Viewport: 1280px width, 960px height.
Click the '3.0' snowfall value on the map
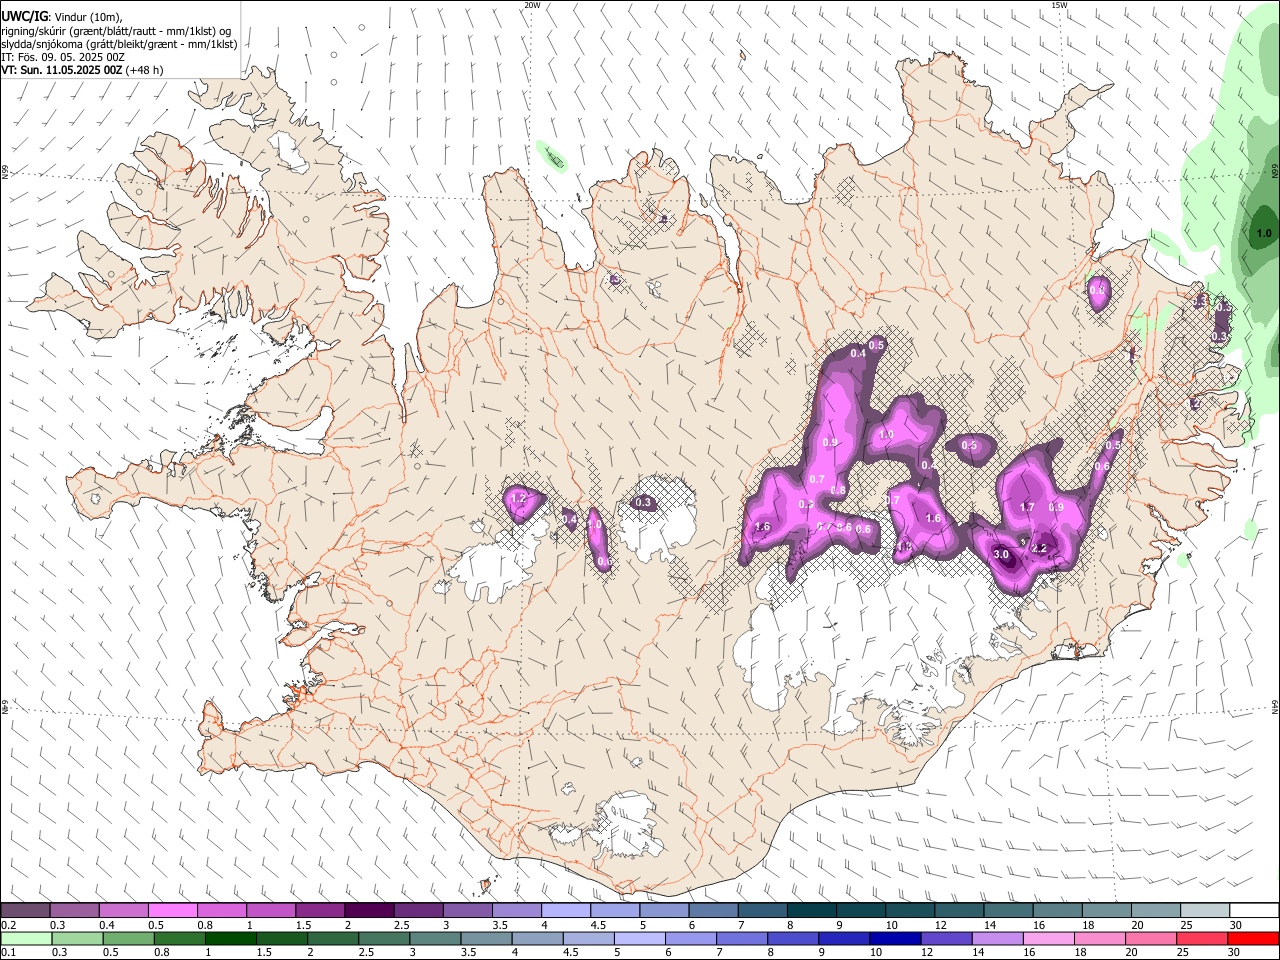click(1001, 554)
